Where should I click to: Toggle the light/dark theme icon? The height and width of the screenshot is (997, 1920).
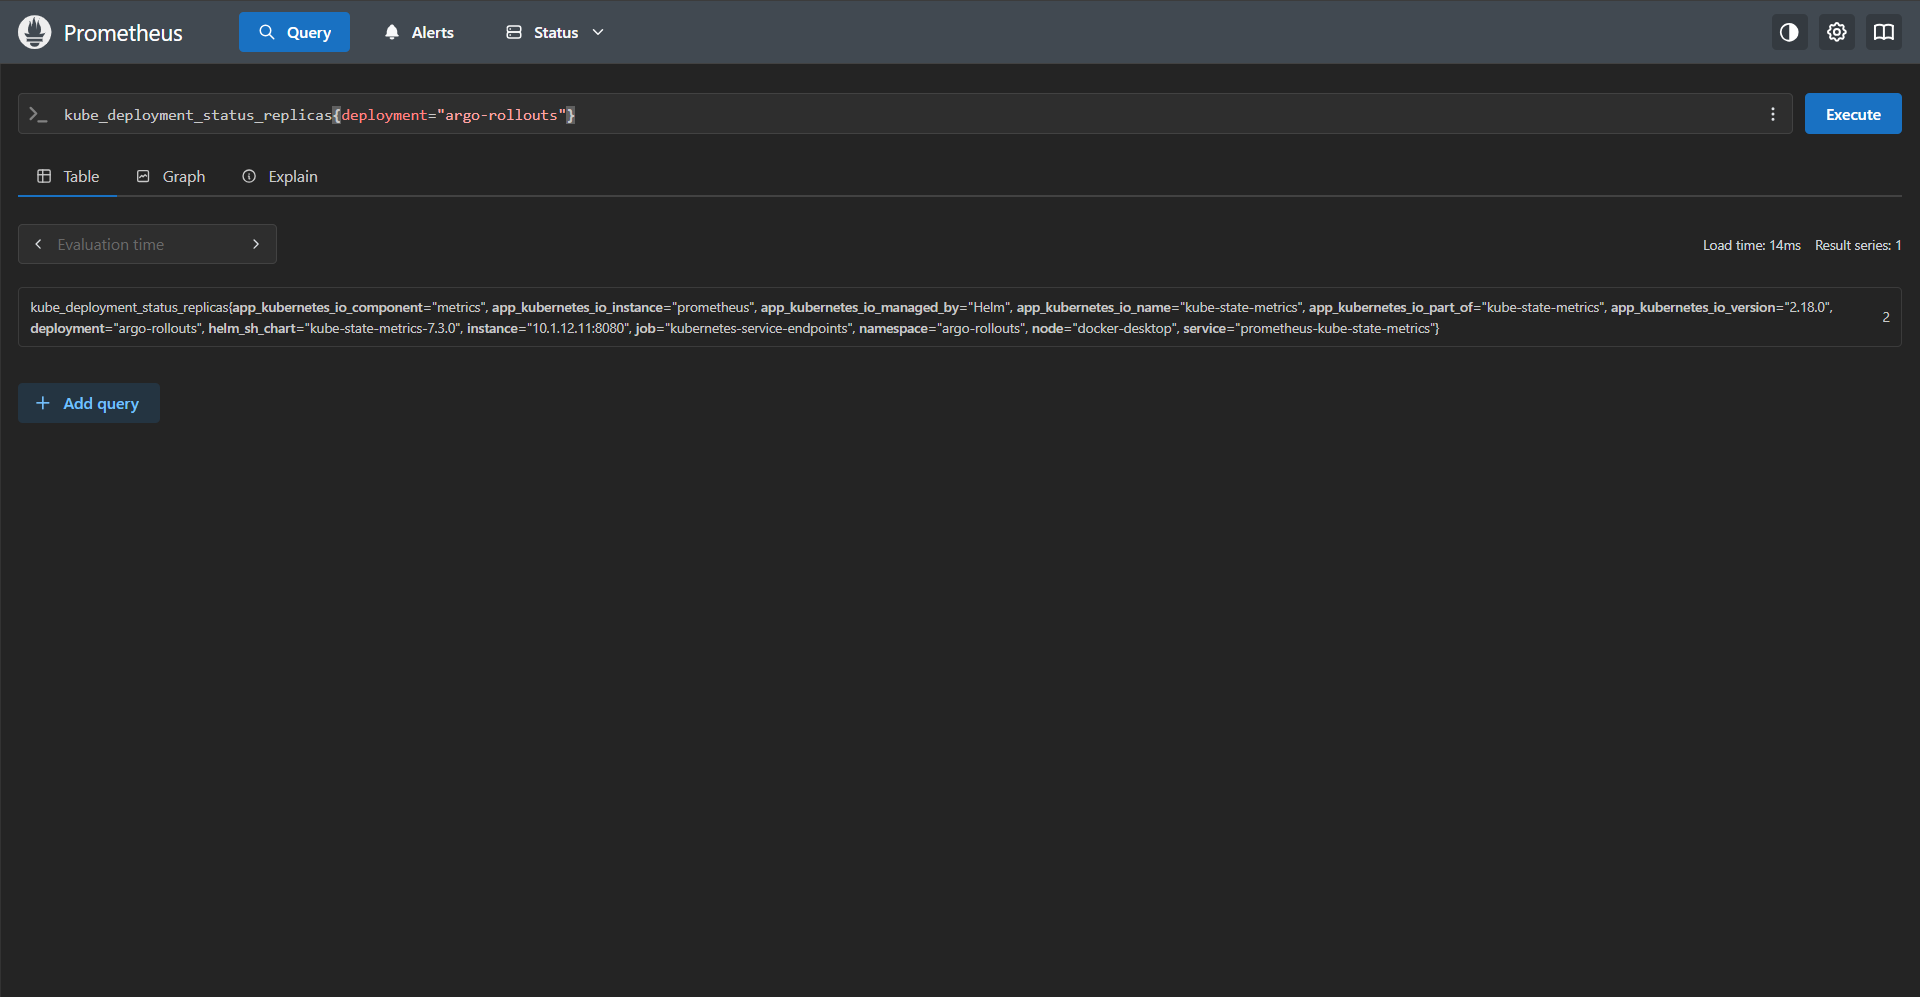pos(1789,32)
